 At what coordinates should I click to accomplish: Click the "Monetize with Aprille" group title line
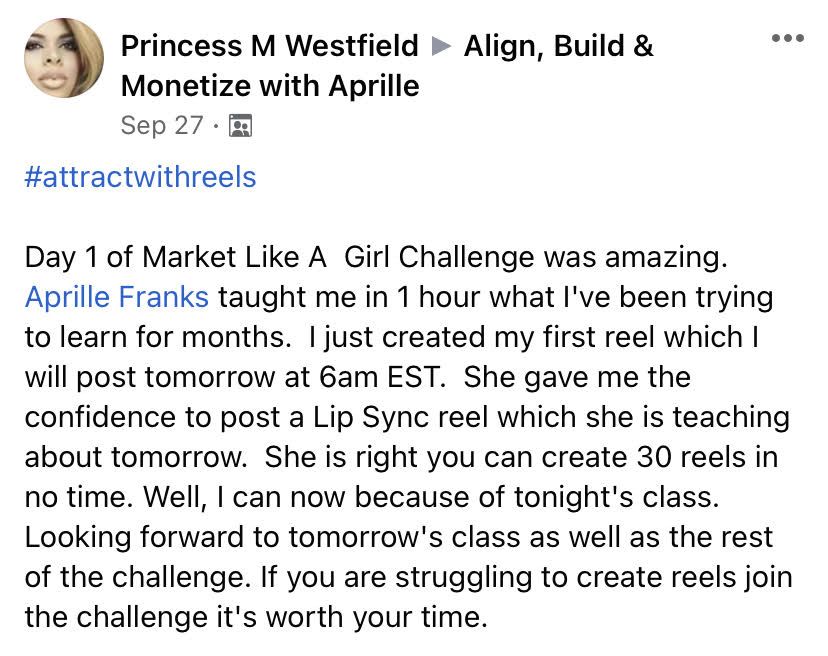coord(269,86)
